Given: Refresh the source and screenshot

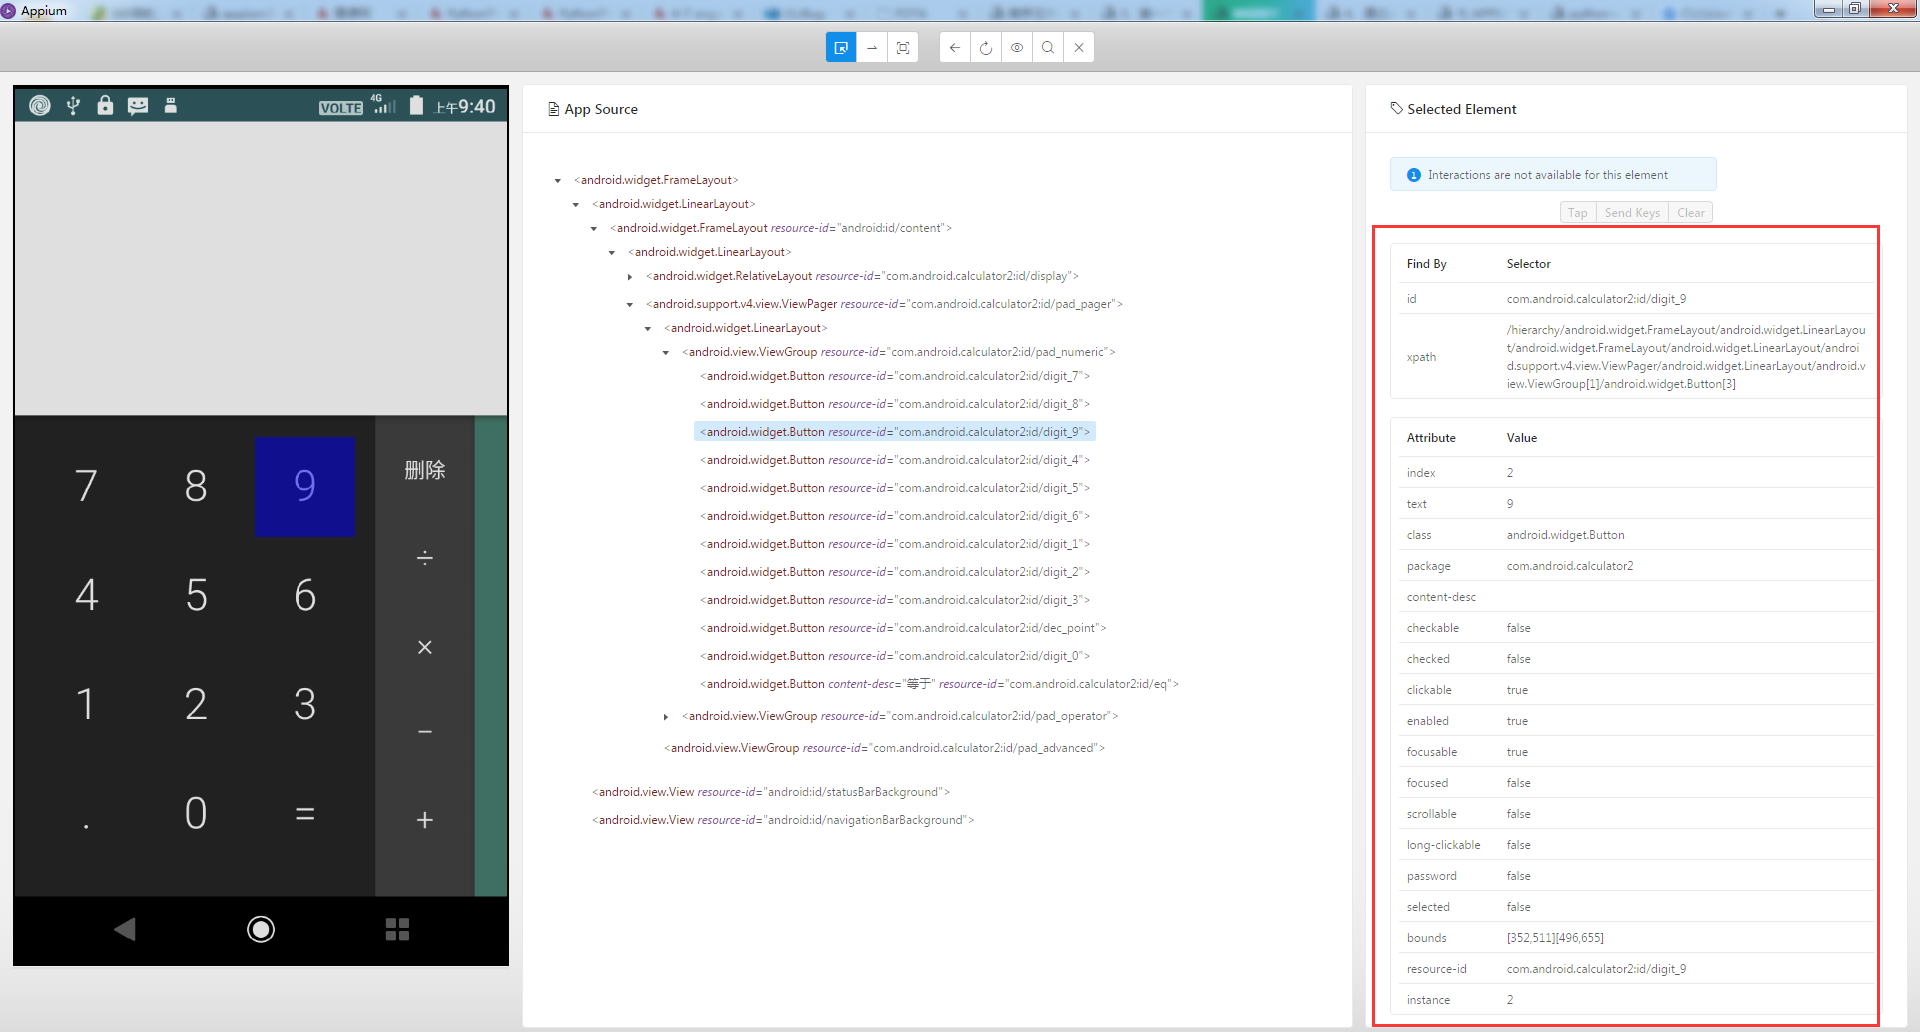Looking at the screenshot, I should coord(986,47).
